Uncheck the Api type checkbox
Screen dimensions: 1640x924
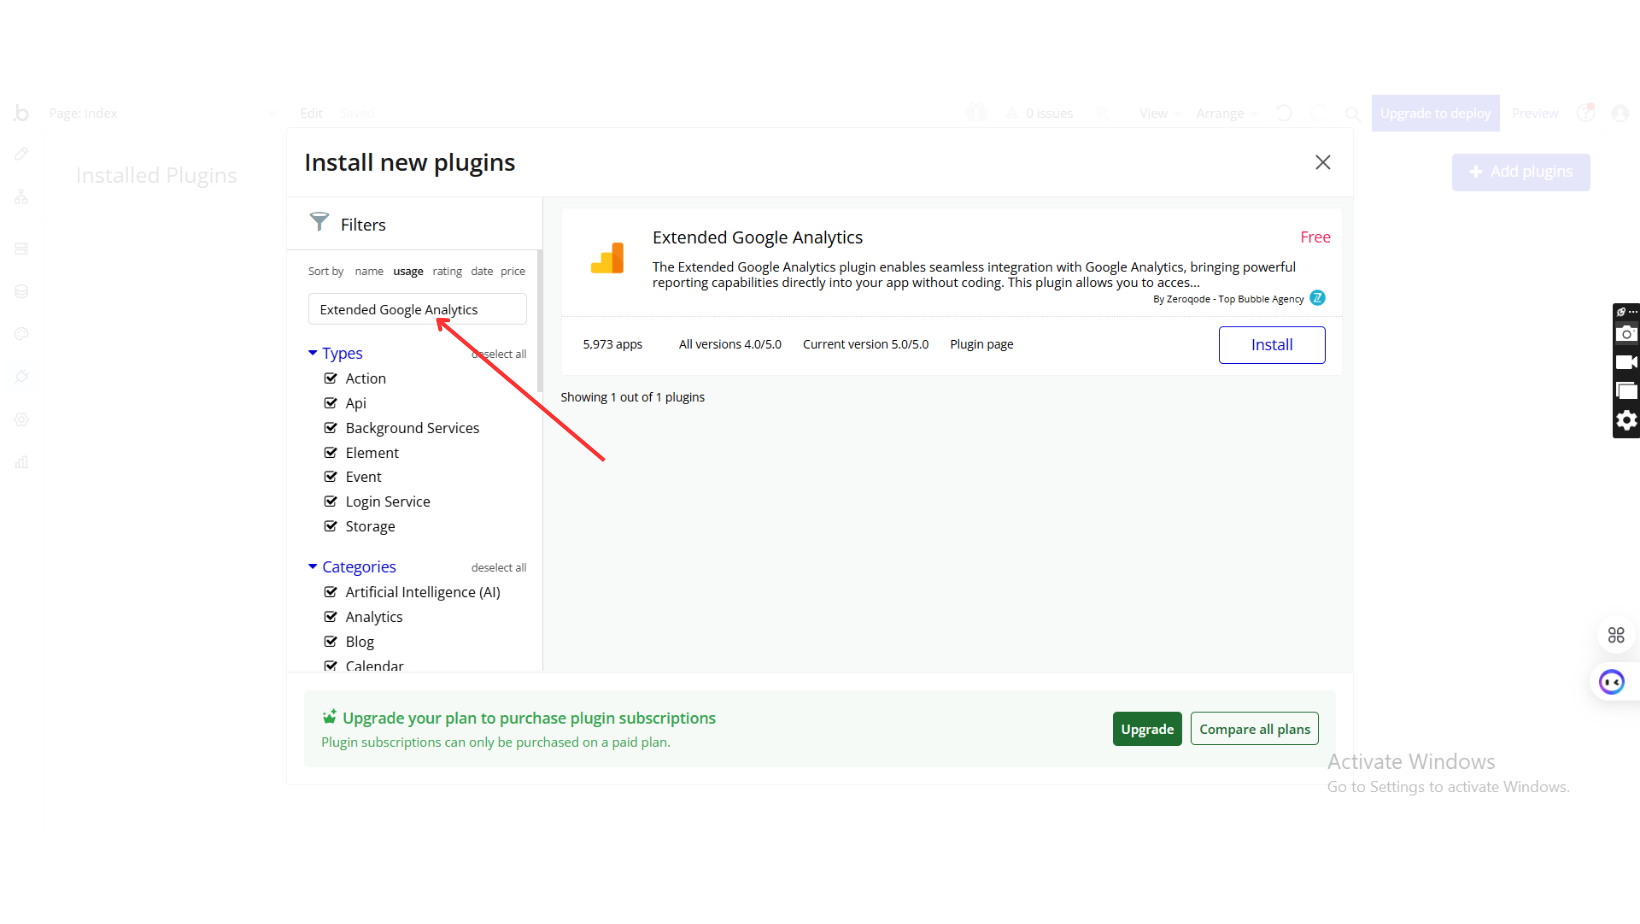click(330, 403)
